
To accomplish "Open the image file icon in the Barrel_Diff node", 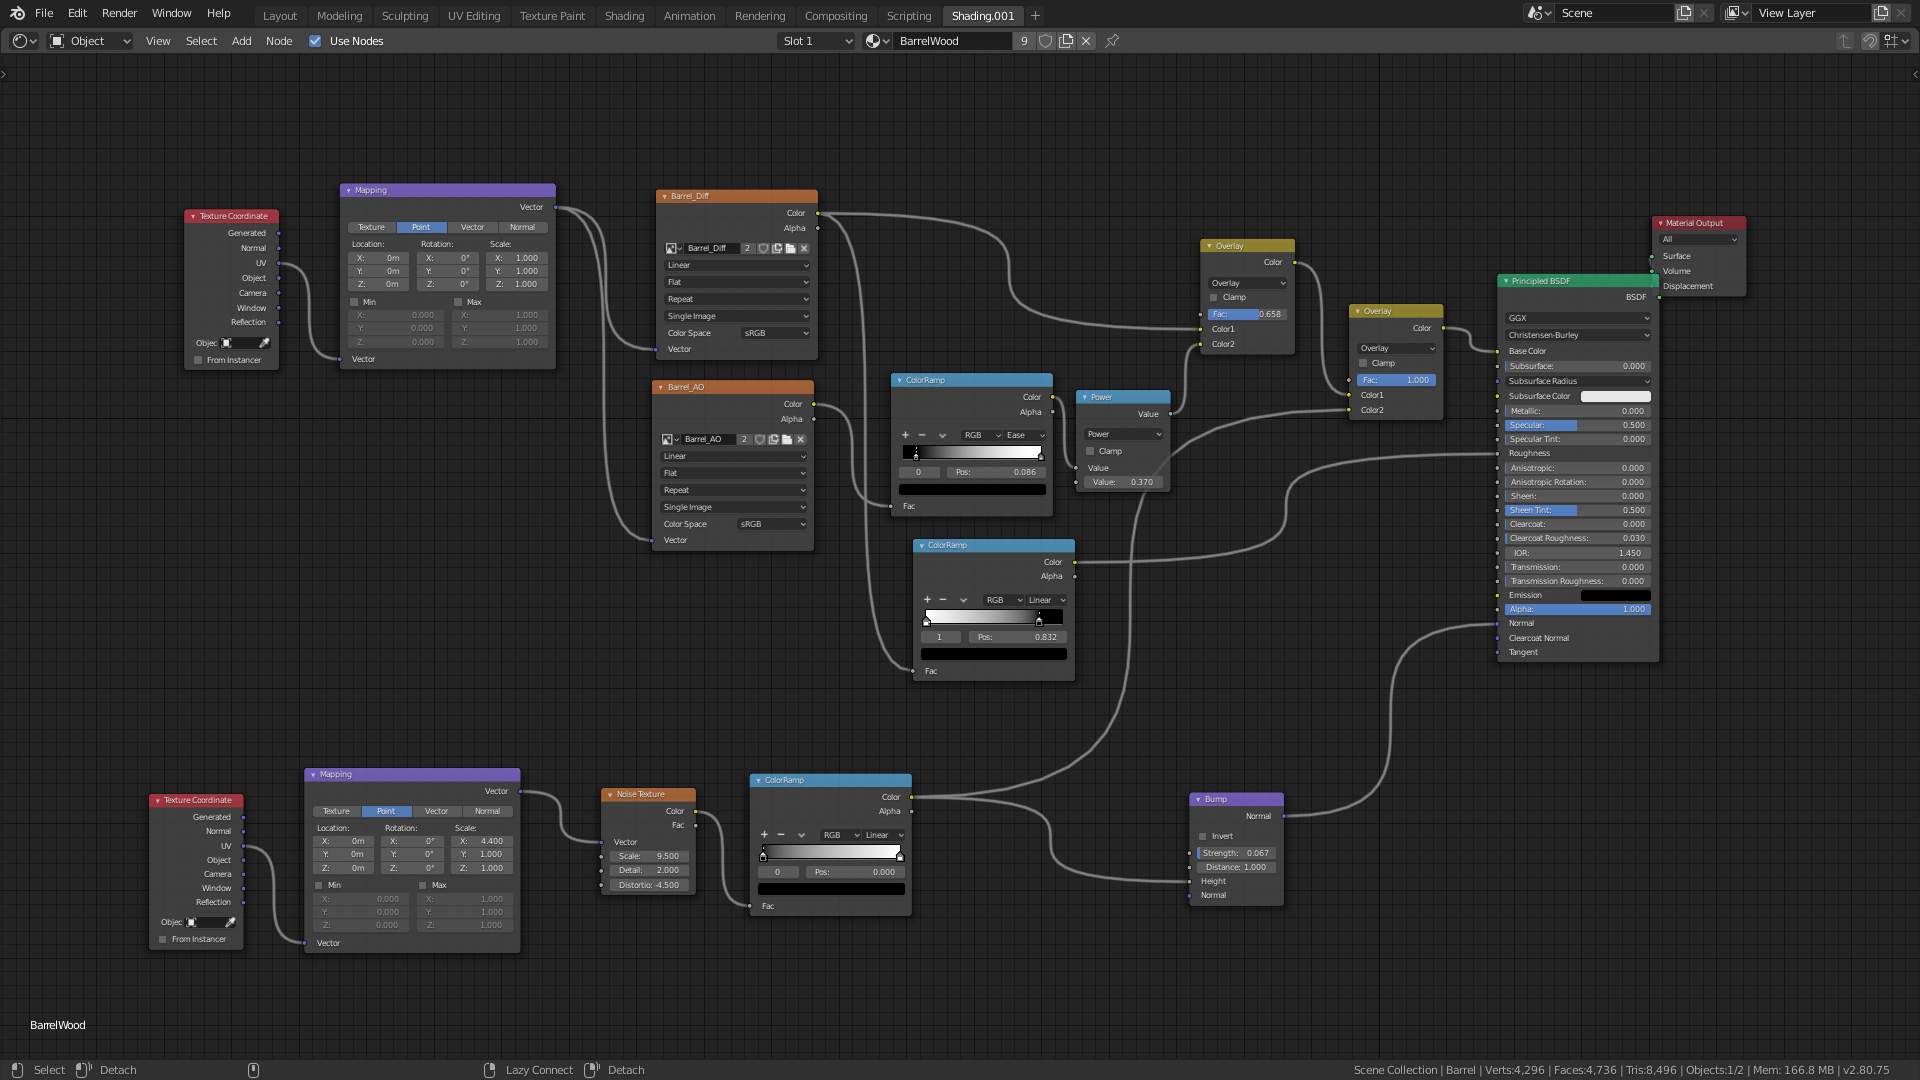I will [790, 248].
